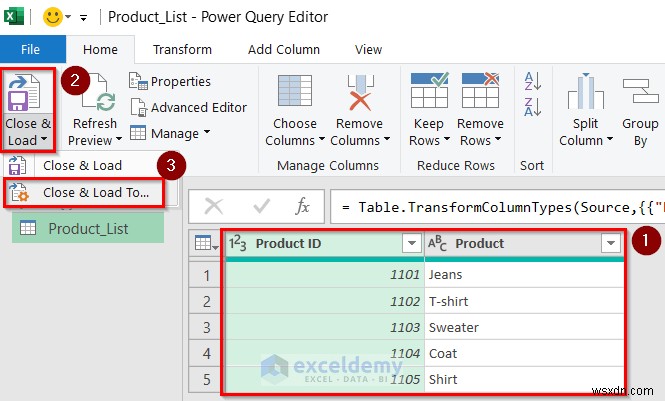Click the cell containing 1103
Viewport: 665px width, 401px height.
click(x=325, y=327)
